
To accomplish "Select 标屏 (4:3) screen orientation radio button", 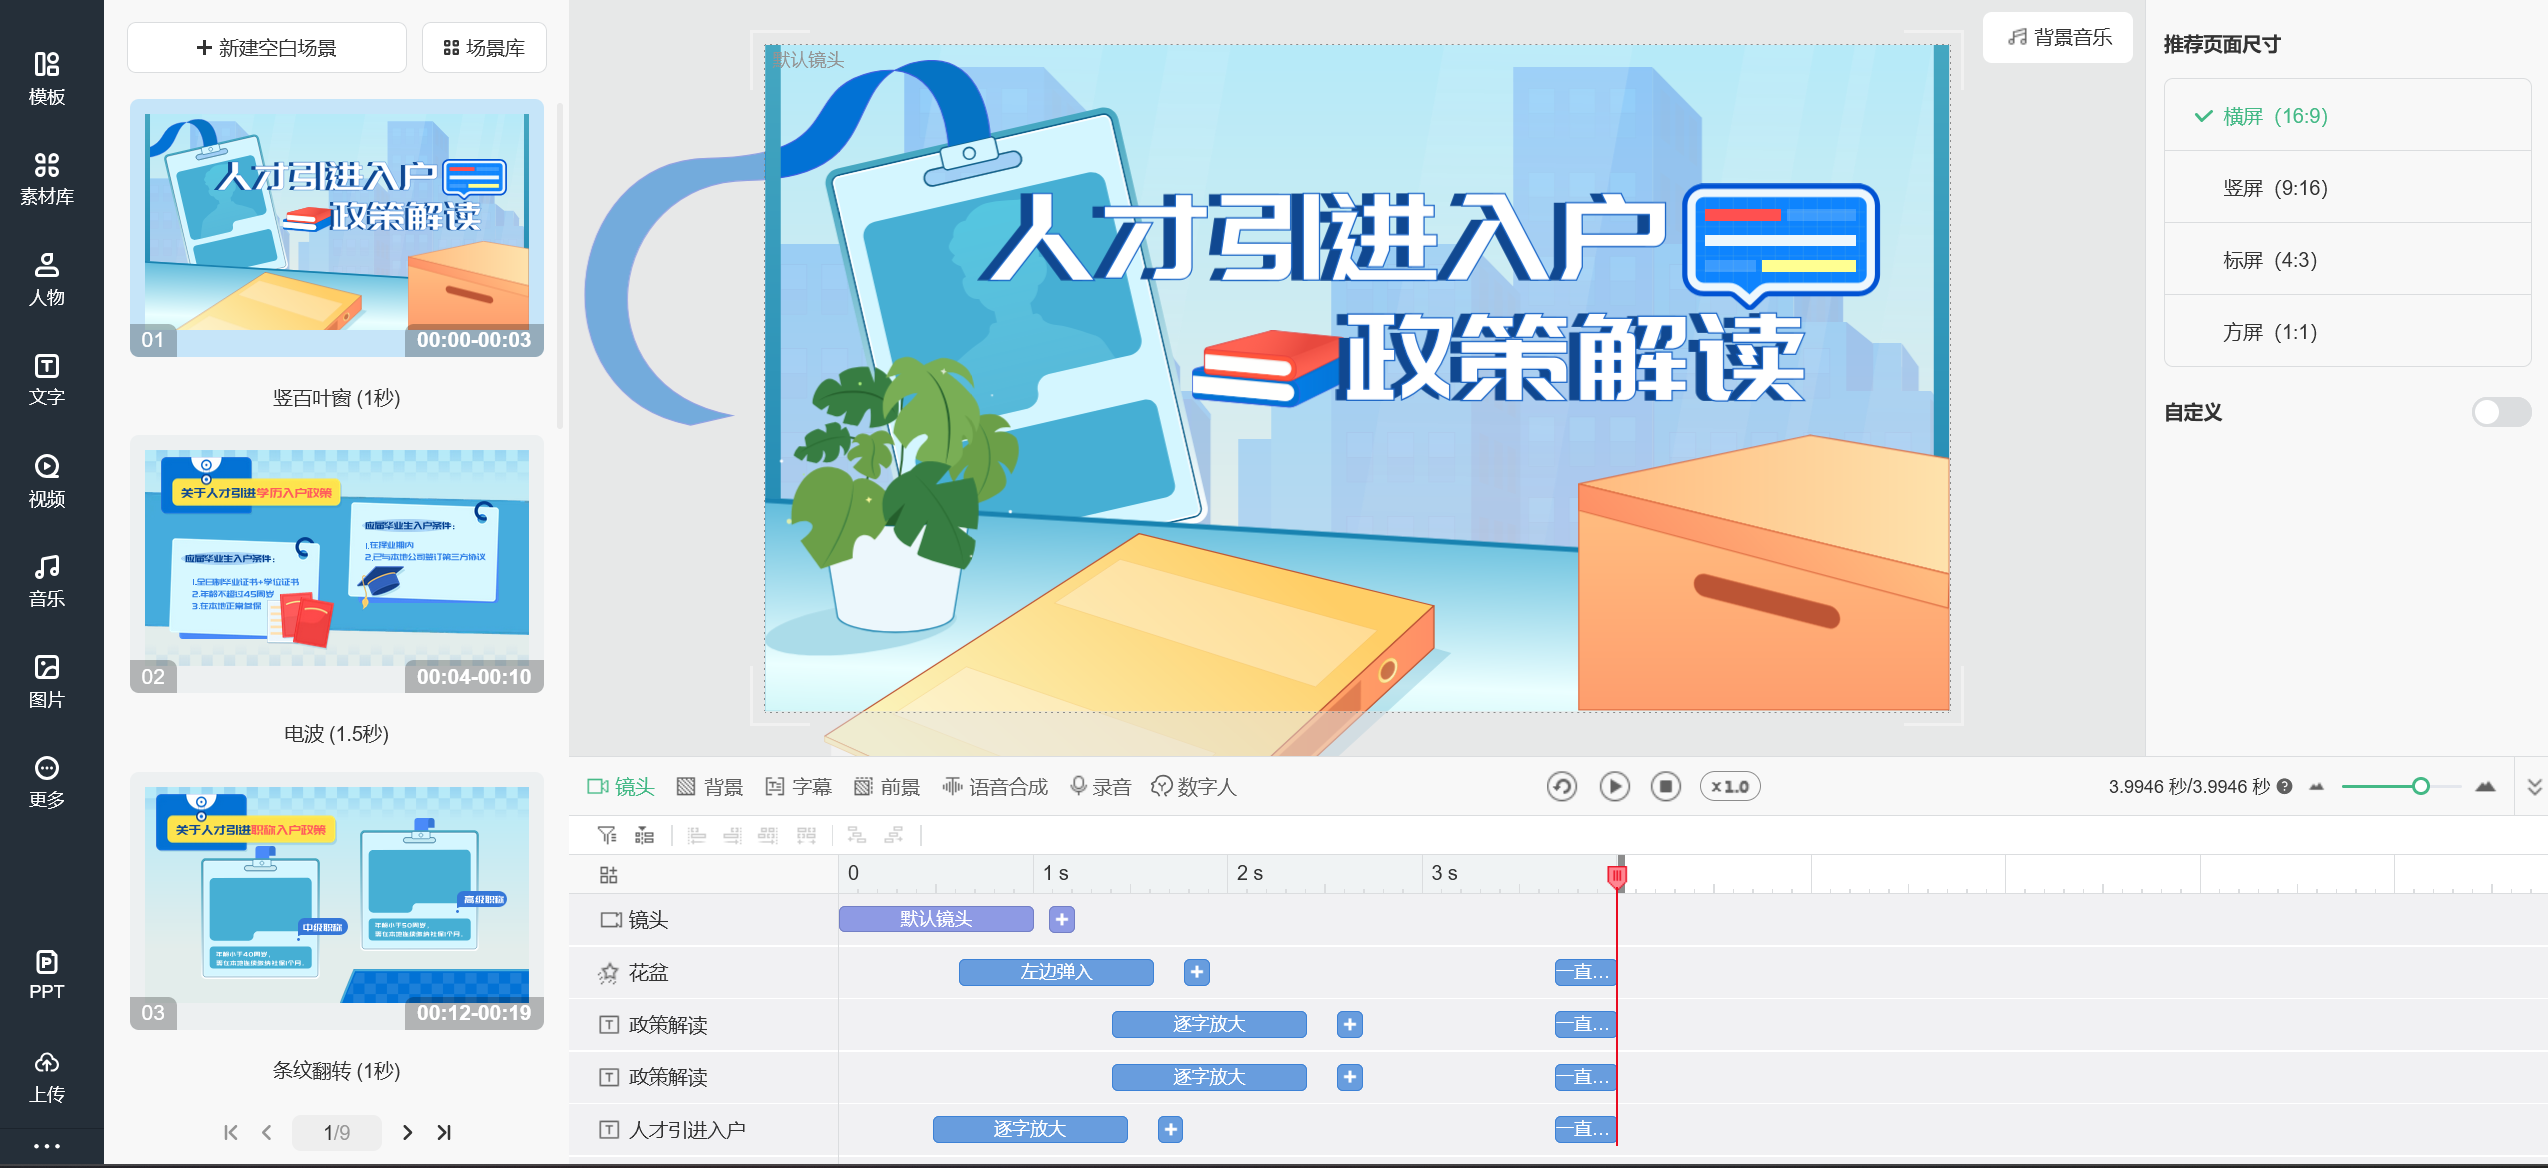I will click(2272, 260).
